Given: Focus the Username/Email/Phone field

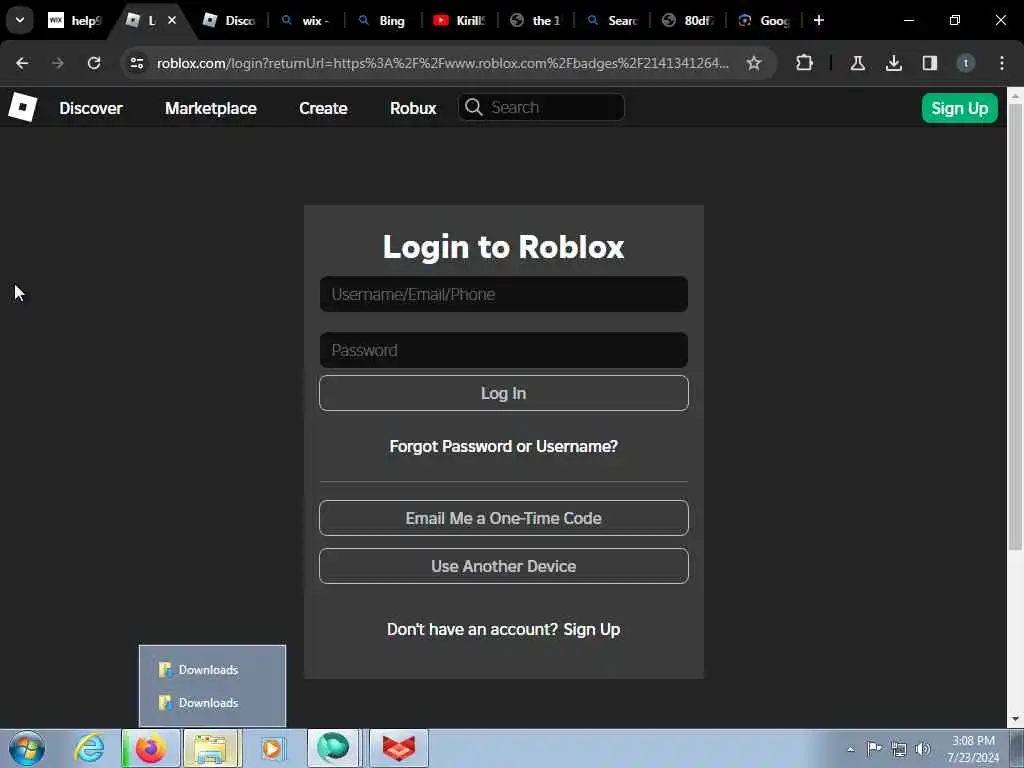Looking at the screenshot, I should (504, 294).
